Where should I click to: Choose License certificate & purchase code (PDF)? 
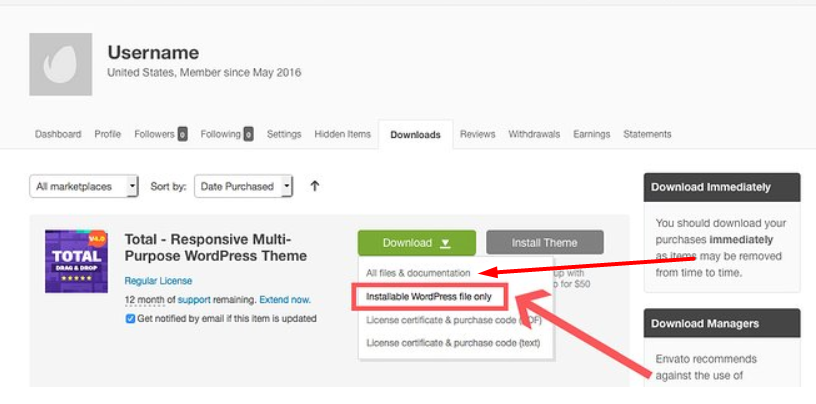(x=454, y=320)
